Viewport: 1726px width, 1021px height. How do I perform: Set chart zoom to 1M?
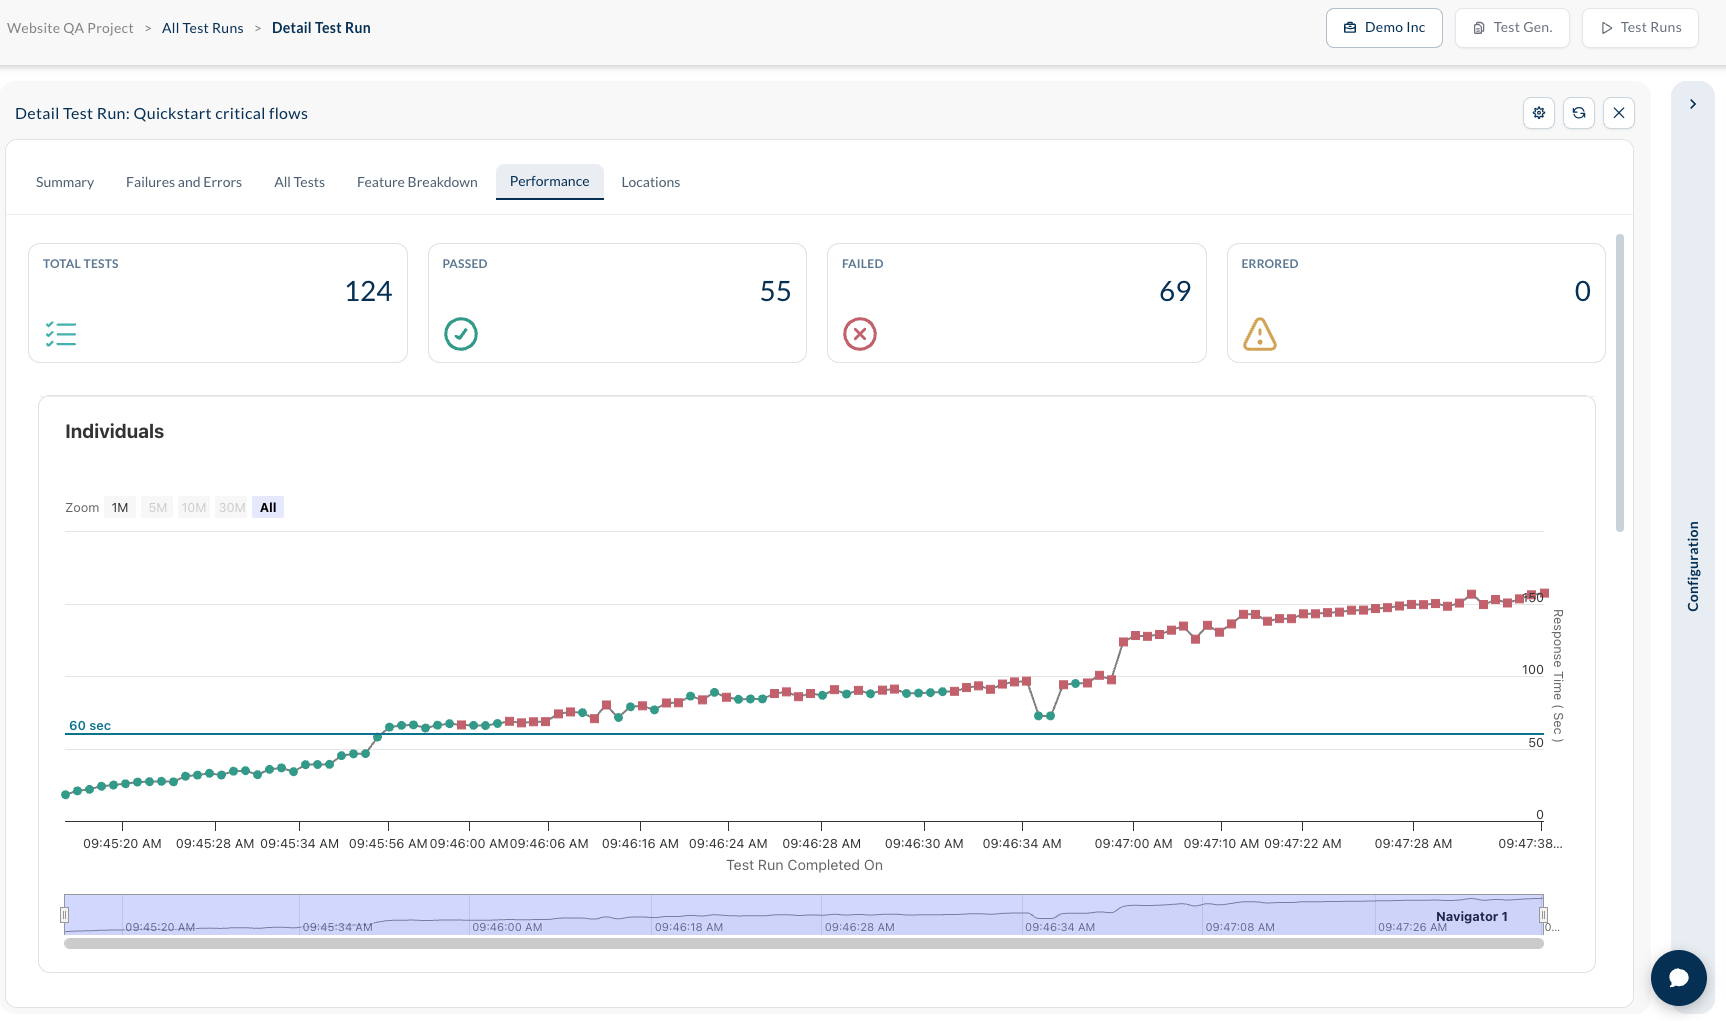(x=120, y=508)
